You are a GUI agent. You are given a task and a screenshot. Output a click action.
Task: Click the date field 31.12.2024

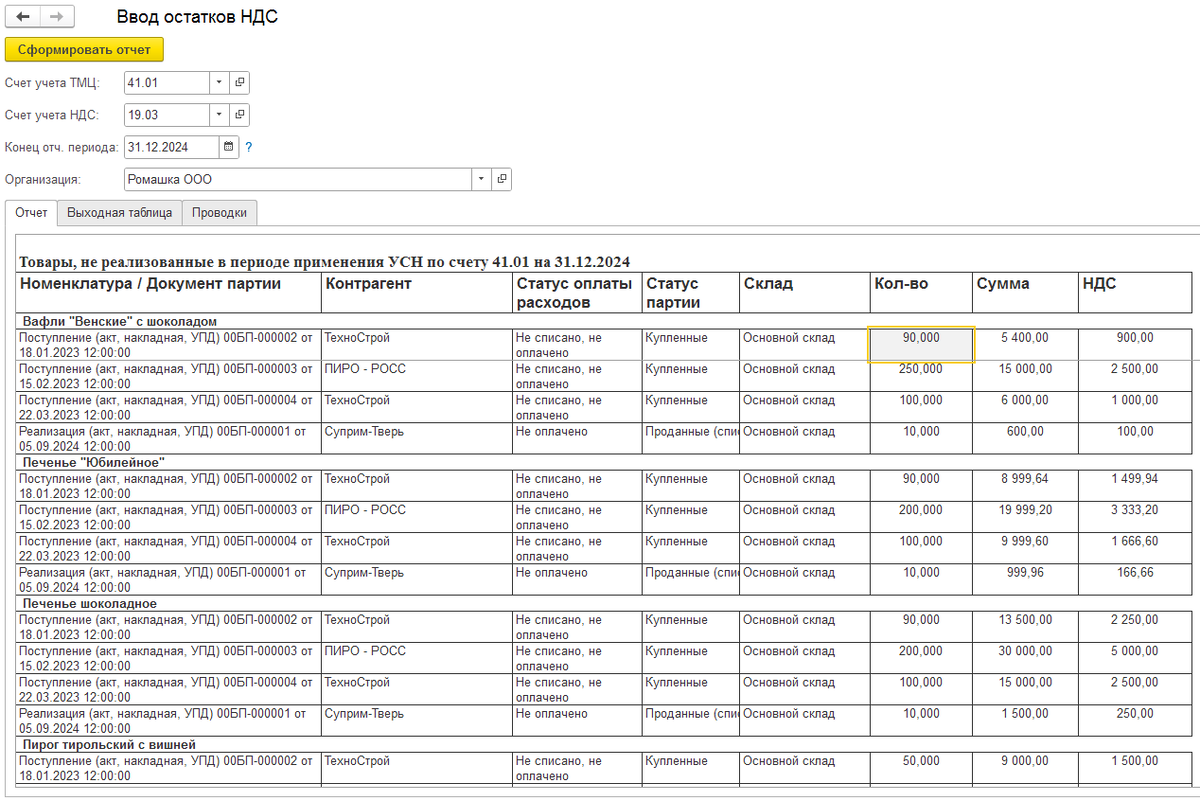tap(171, 147)
